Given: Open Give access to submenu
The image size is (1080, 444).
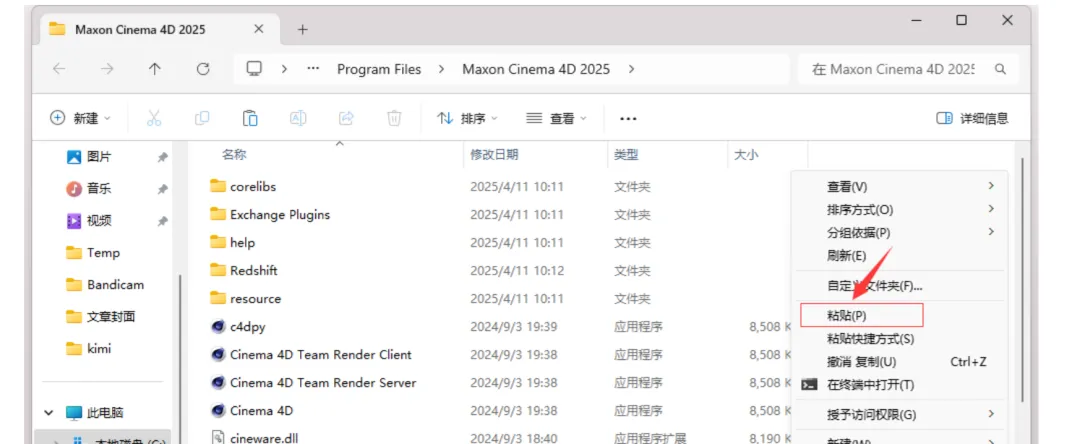Looking at the screenshot, I should [901, 414].
